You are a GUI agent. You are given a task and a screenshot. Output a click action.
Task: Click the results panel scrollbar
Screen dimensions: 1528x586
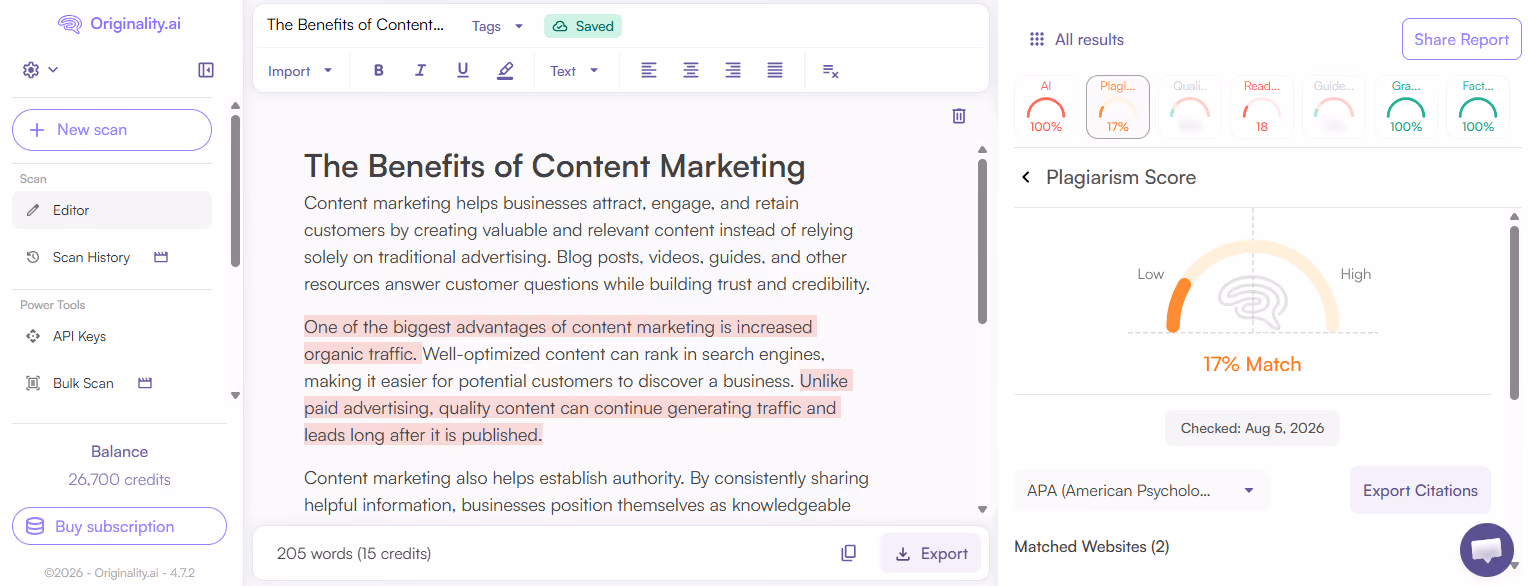(x=1515, y=313)
